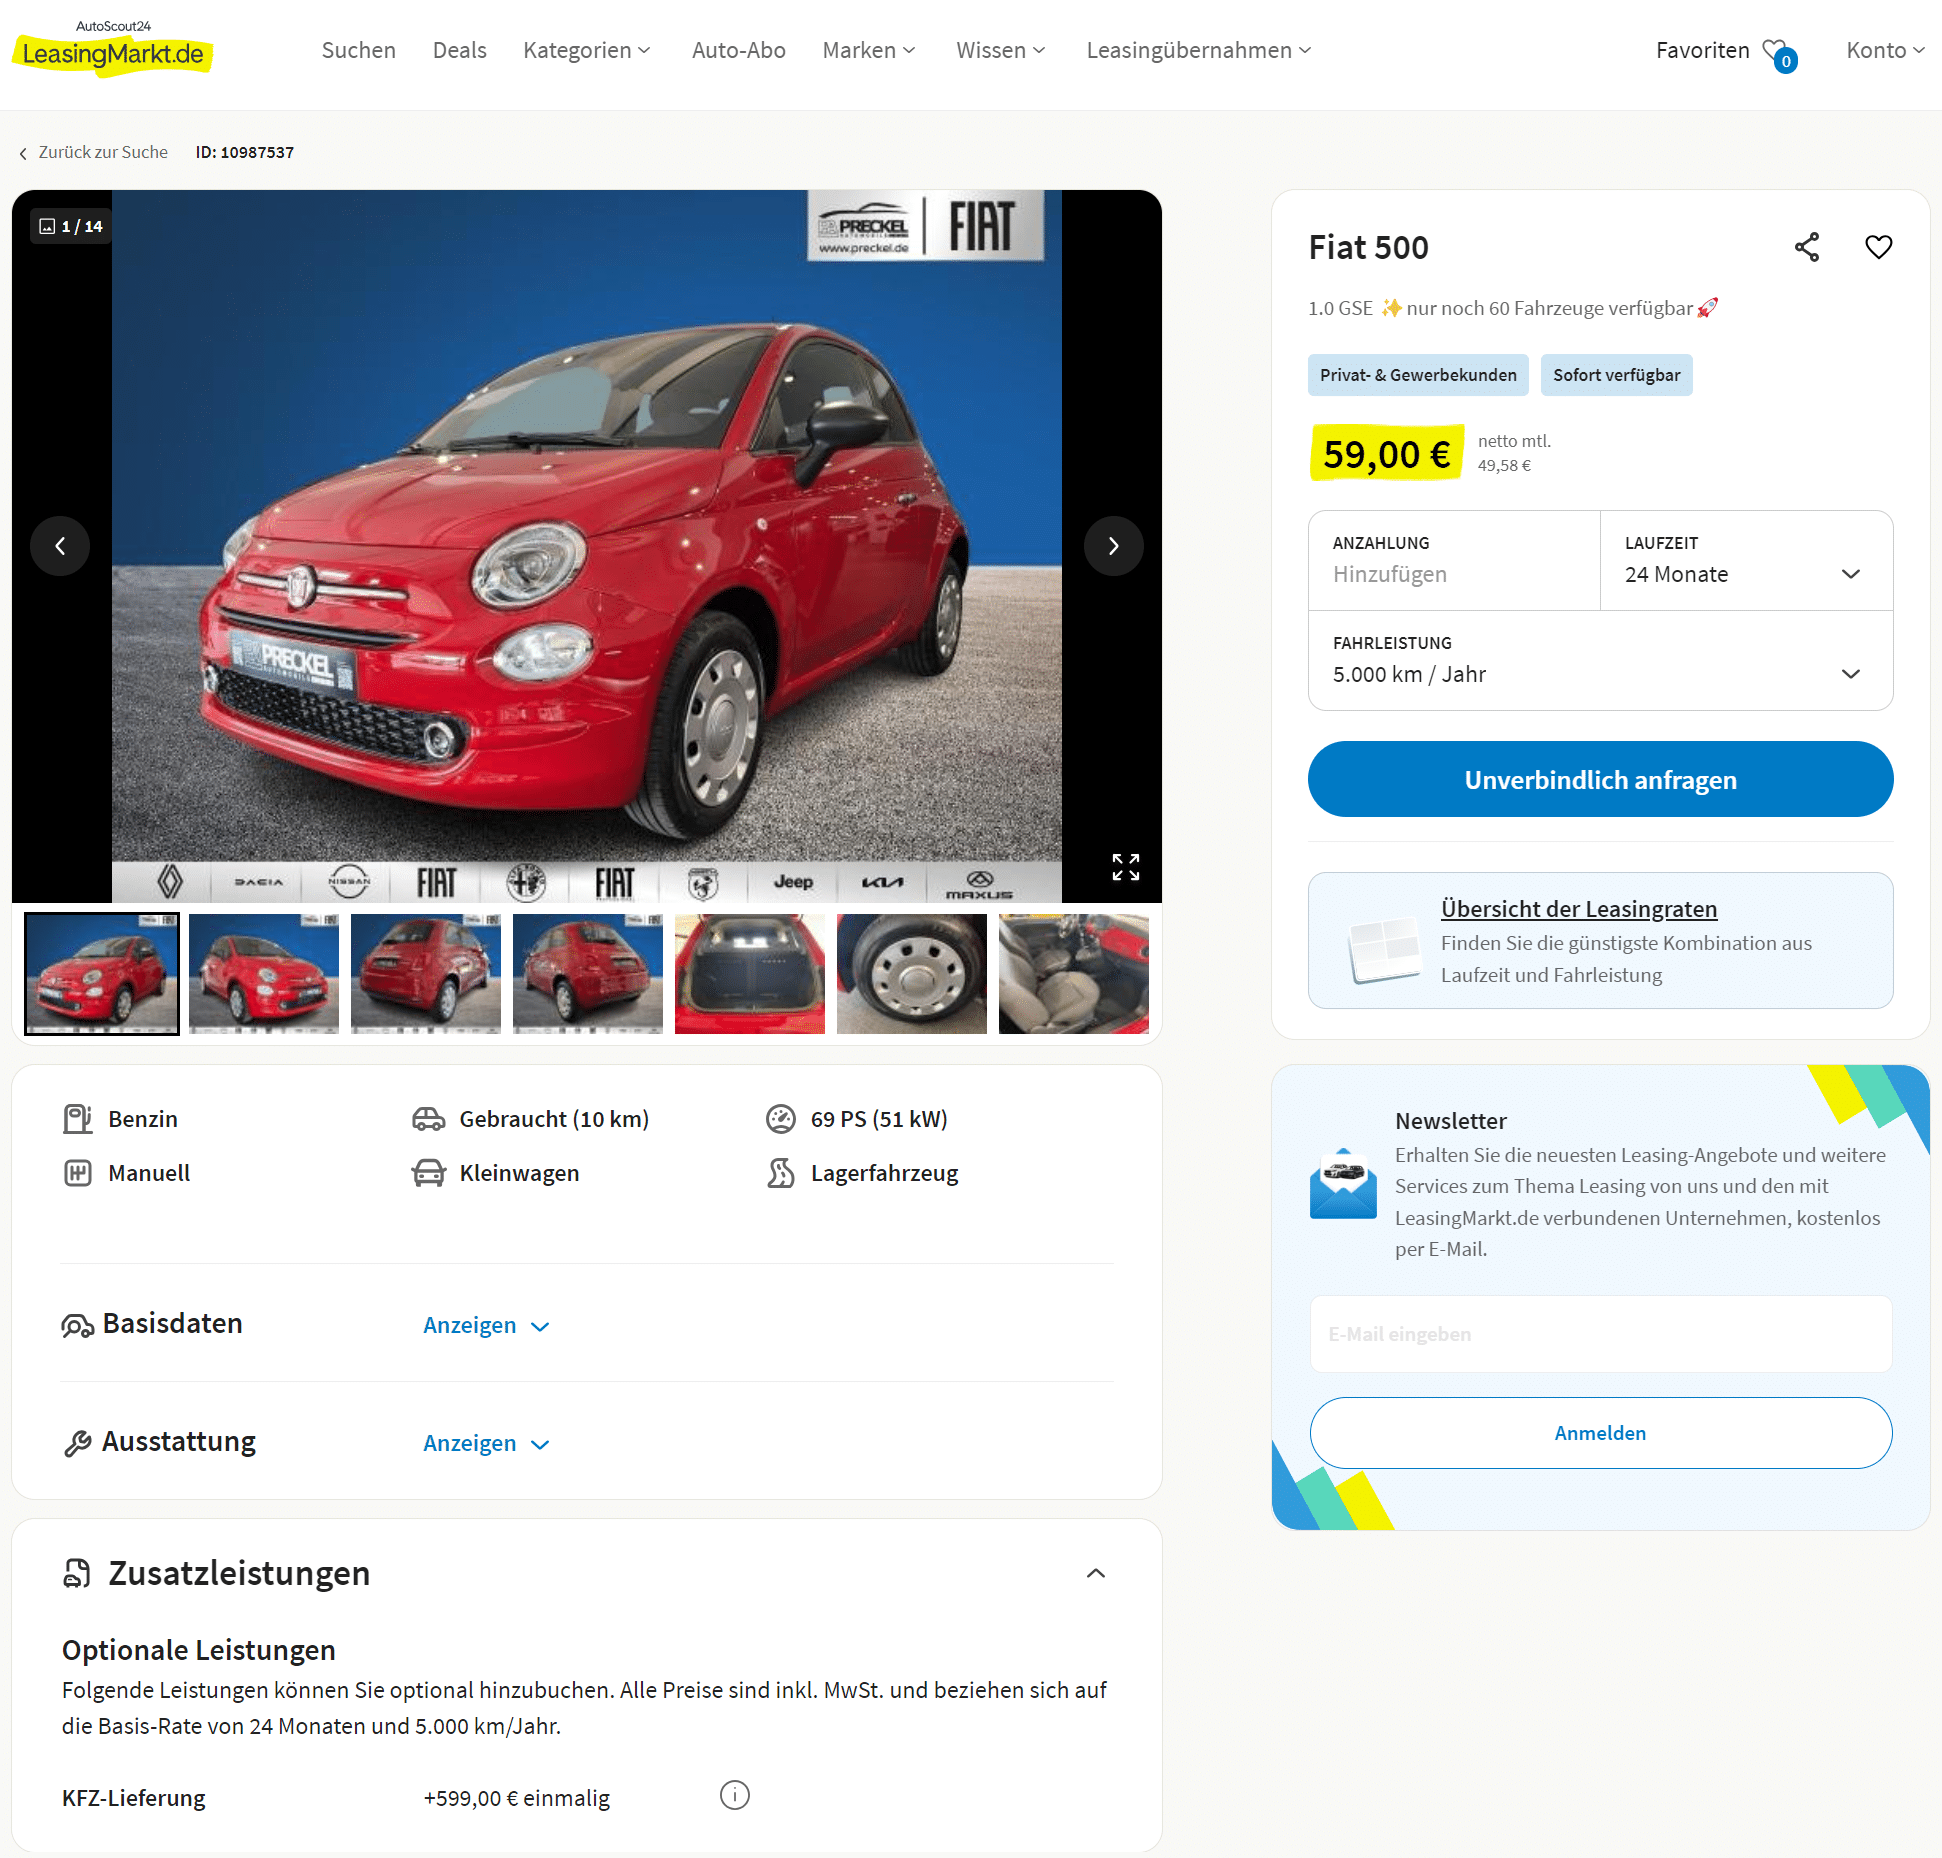Select wheel hubcap thumbnail
This screenshot has width=1942, height=1858.
tap(912, 974)
